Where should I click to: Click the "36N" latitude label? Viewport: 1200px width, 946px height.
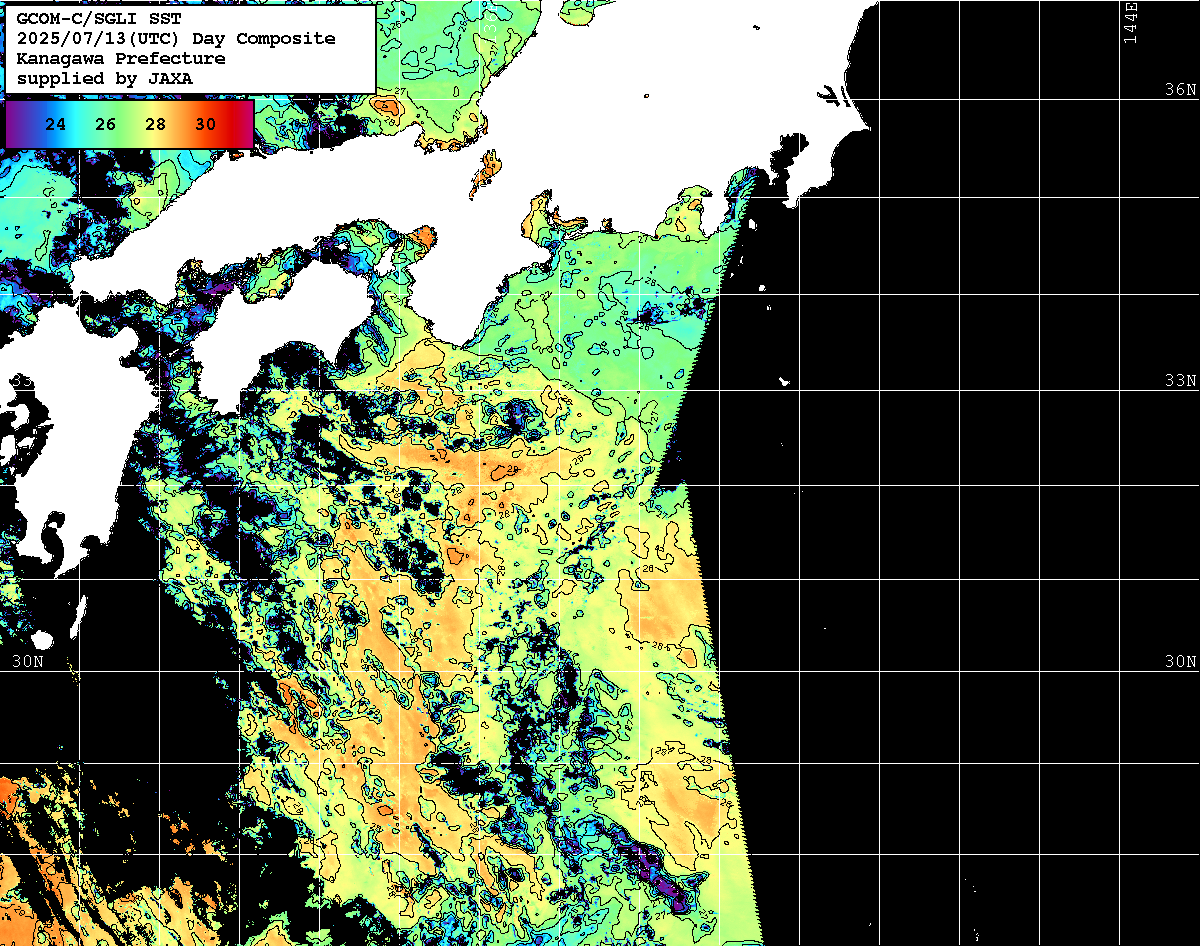pos(1181,89)
